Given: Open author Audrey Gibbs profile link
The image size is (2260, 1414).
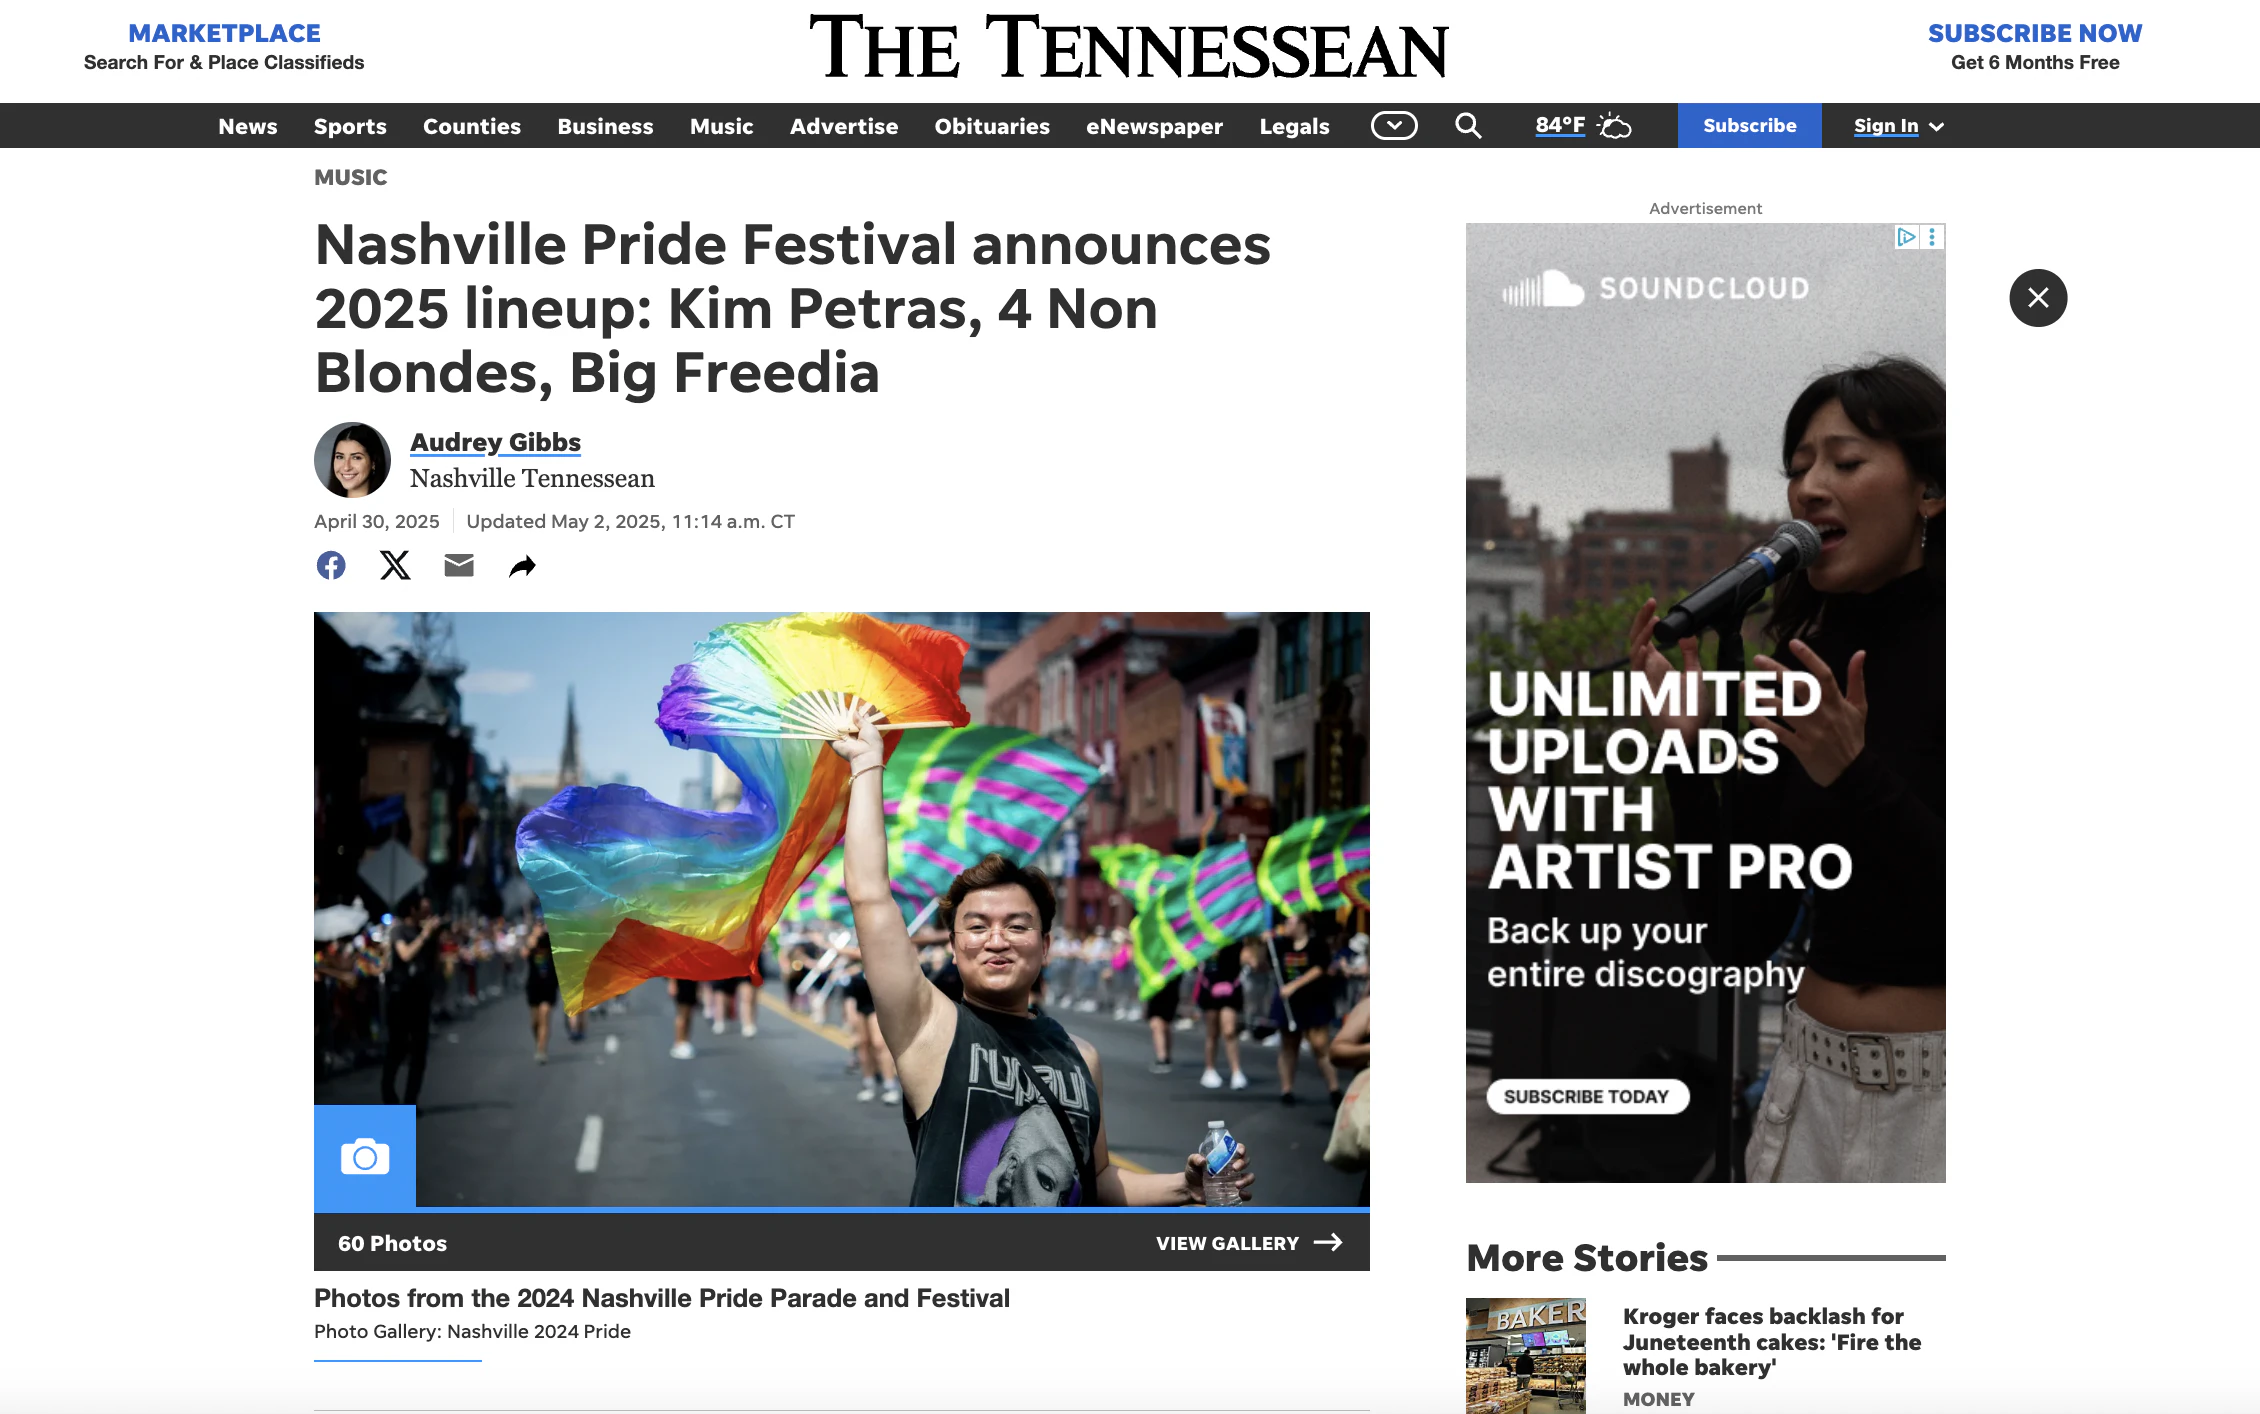Looking at the screenshot, I should [x=495, y=442].
